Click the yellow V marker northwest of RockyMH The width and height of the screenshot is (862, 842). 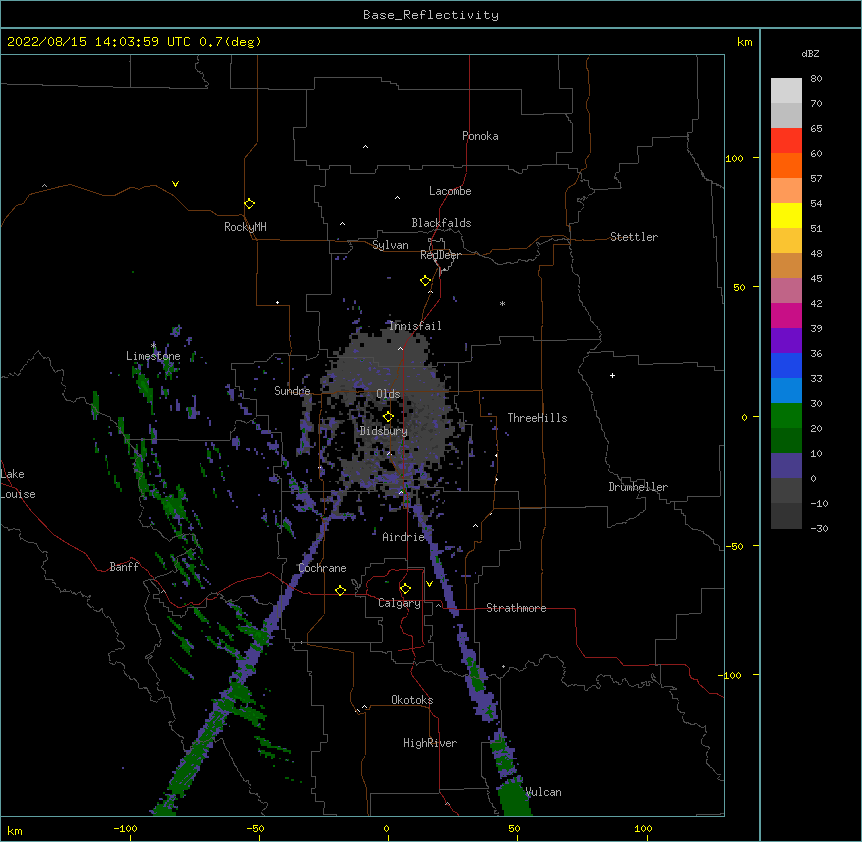pos(175,184)
